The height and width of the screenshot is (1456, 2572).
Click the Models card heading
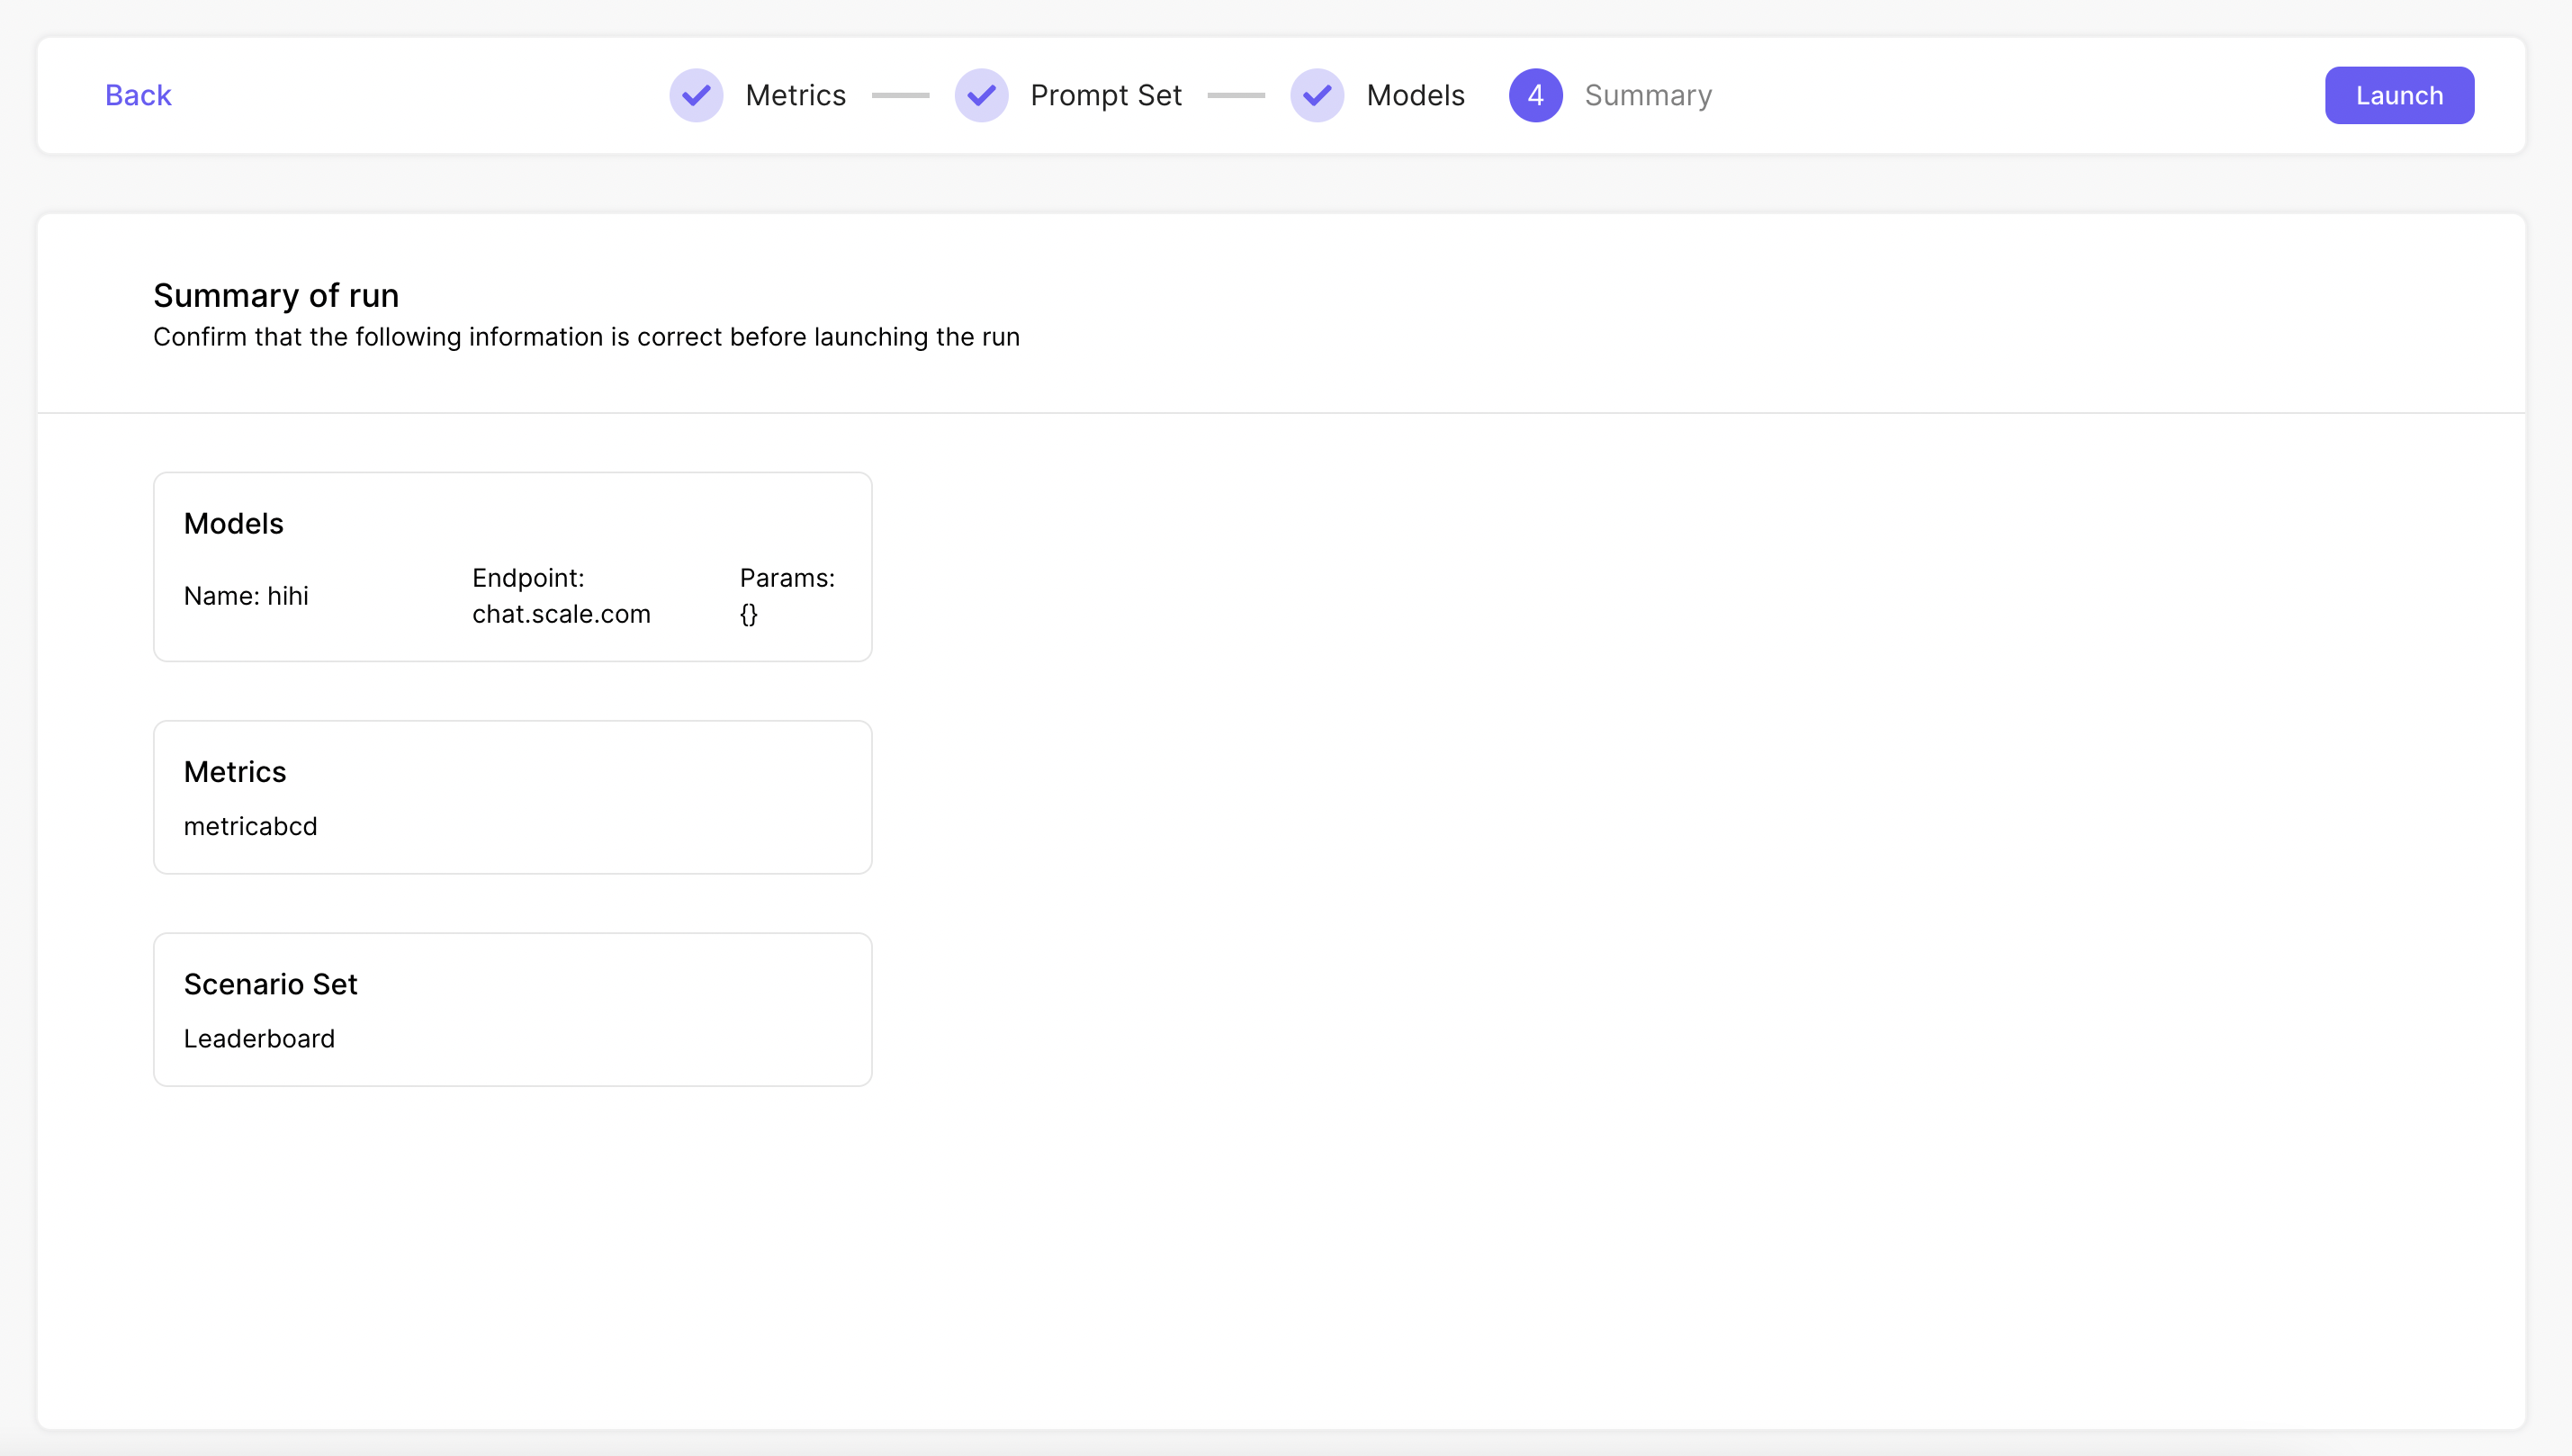click(233, 523)
